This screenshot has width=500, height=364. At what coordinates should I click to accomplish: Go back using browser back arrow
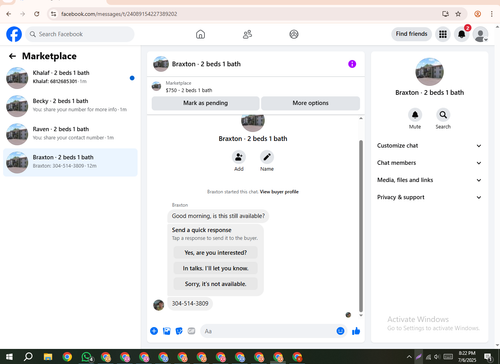pos(9,14)
